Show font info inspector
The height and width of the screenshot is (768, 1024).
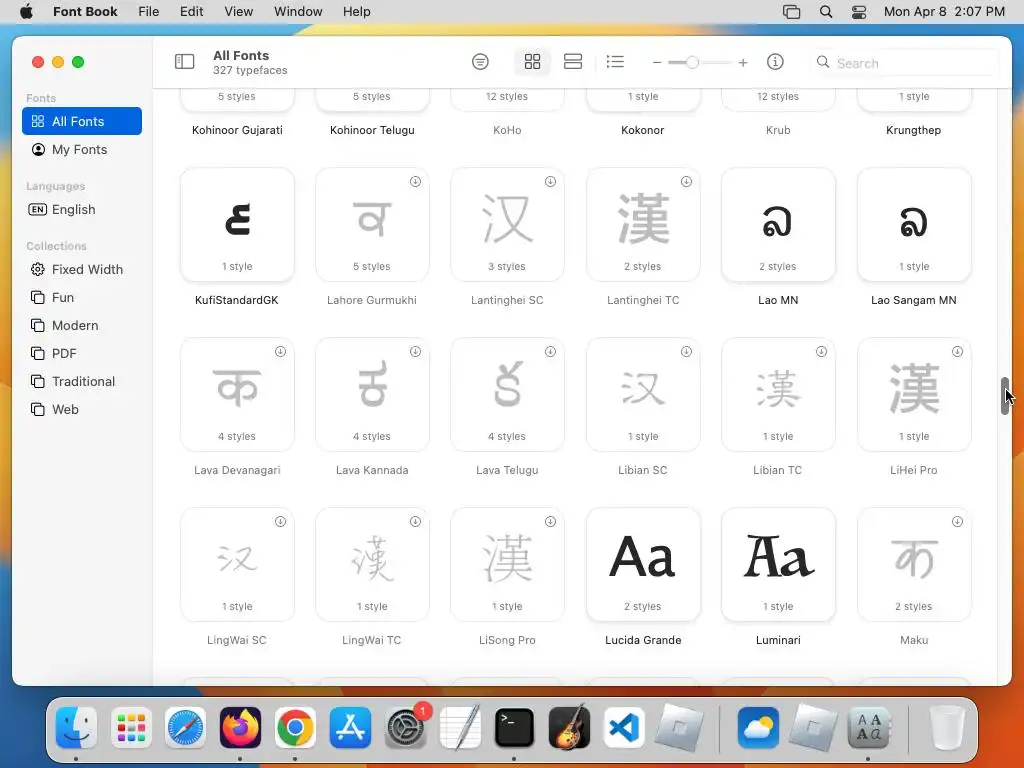pyautogui.click(x=775, y=62)
